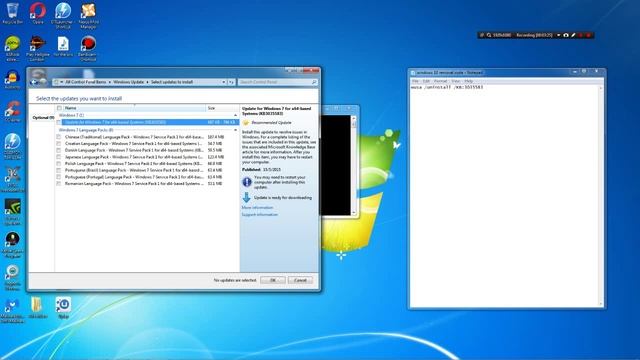The height and width of the screenshot is (360, 640).
Task: Check the Chinese (Traditional) Language Pack box
Action: pyautogui.click(x=59, y=137)
